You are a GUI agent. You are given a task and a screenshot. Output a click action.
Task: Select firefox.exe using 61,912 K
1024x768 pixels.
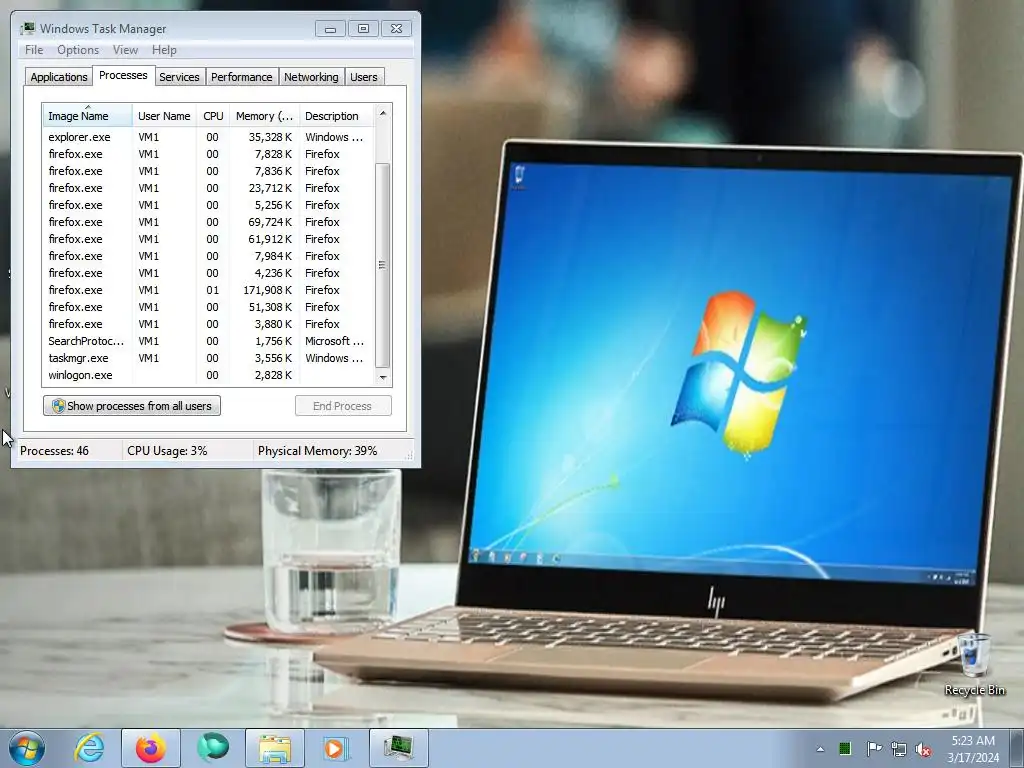tap(208, 239)
